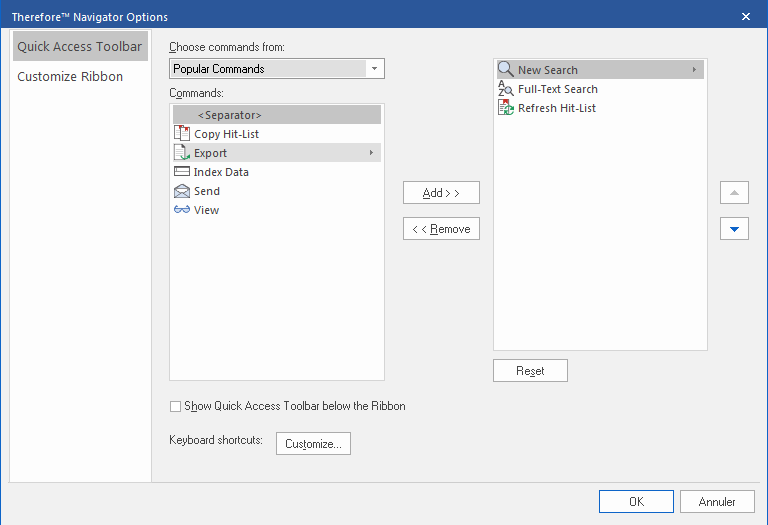Cancel with the Annuler button
The height and width of the screenshot is (525, 768).
click(x=717, y=501)
